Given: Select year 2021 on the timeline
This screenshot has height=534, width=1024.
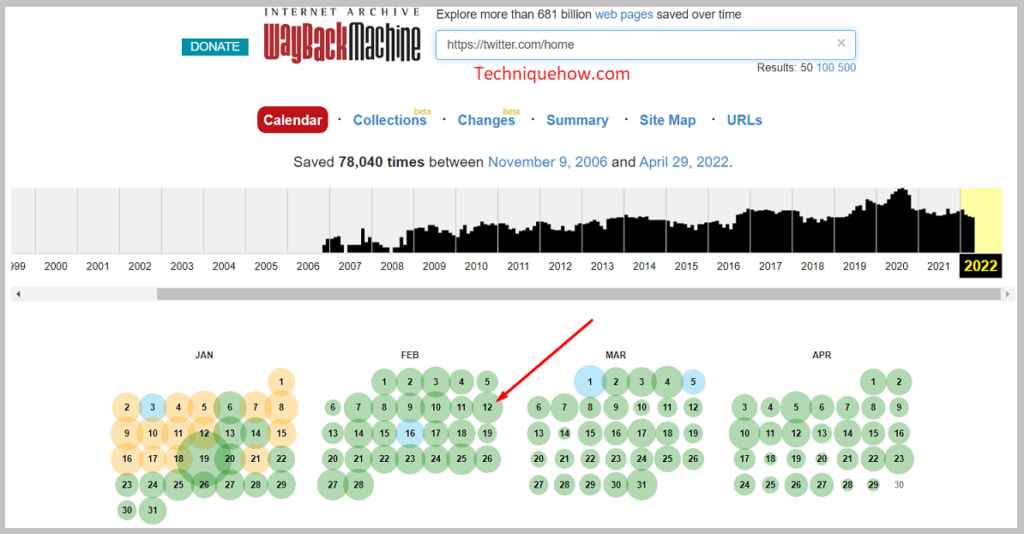Looking at the screenshot, I should click(x=938, y=266).
